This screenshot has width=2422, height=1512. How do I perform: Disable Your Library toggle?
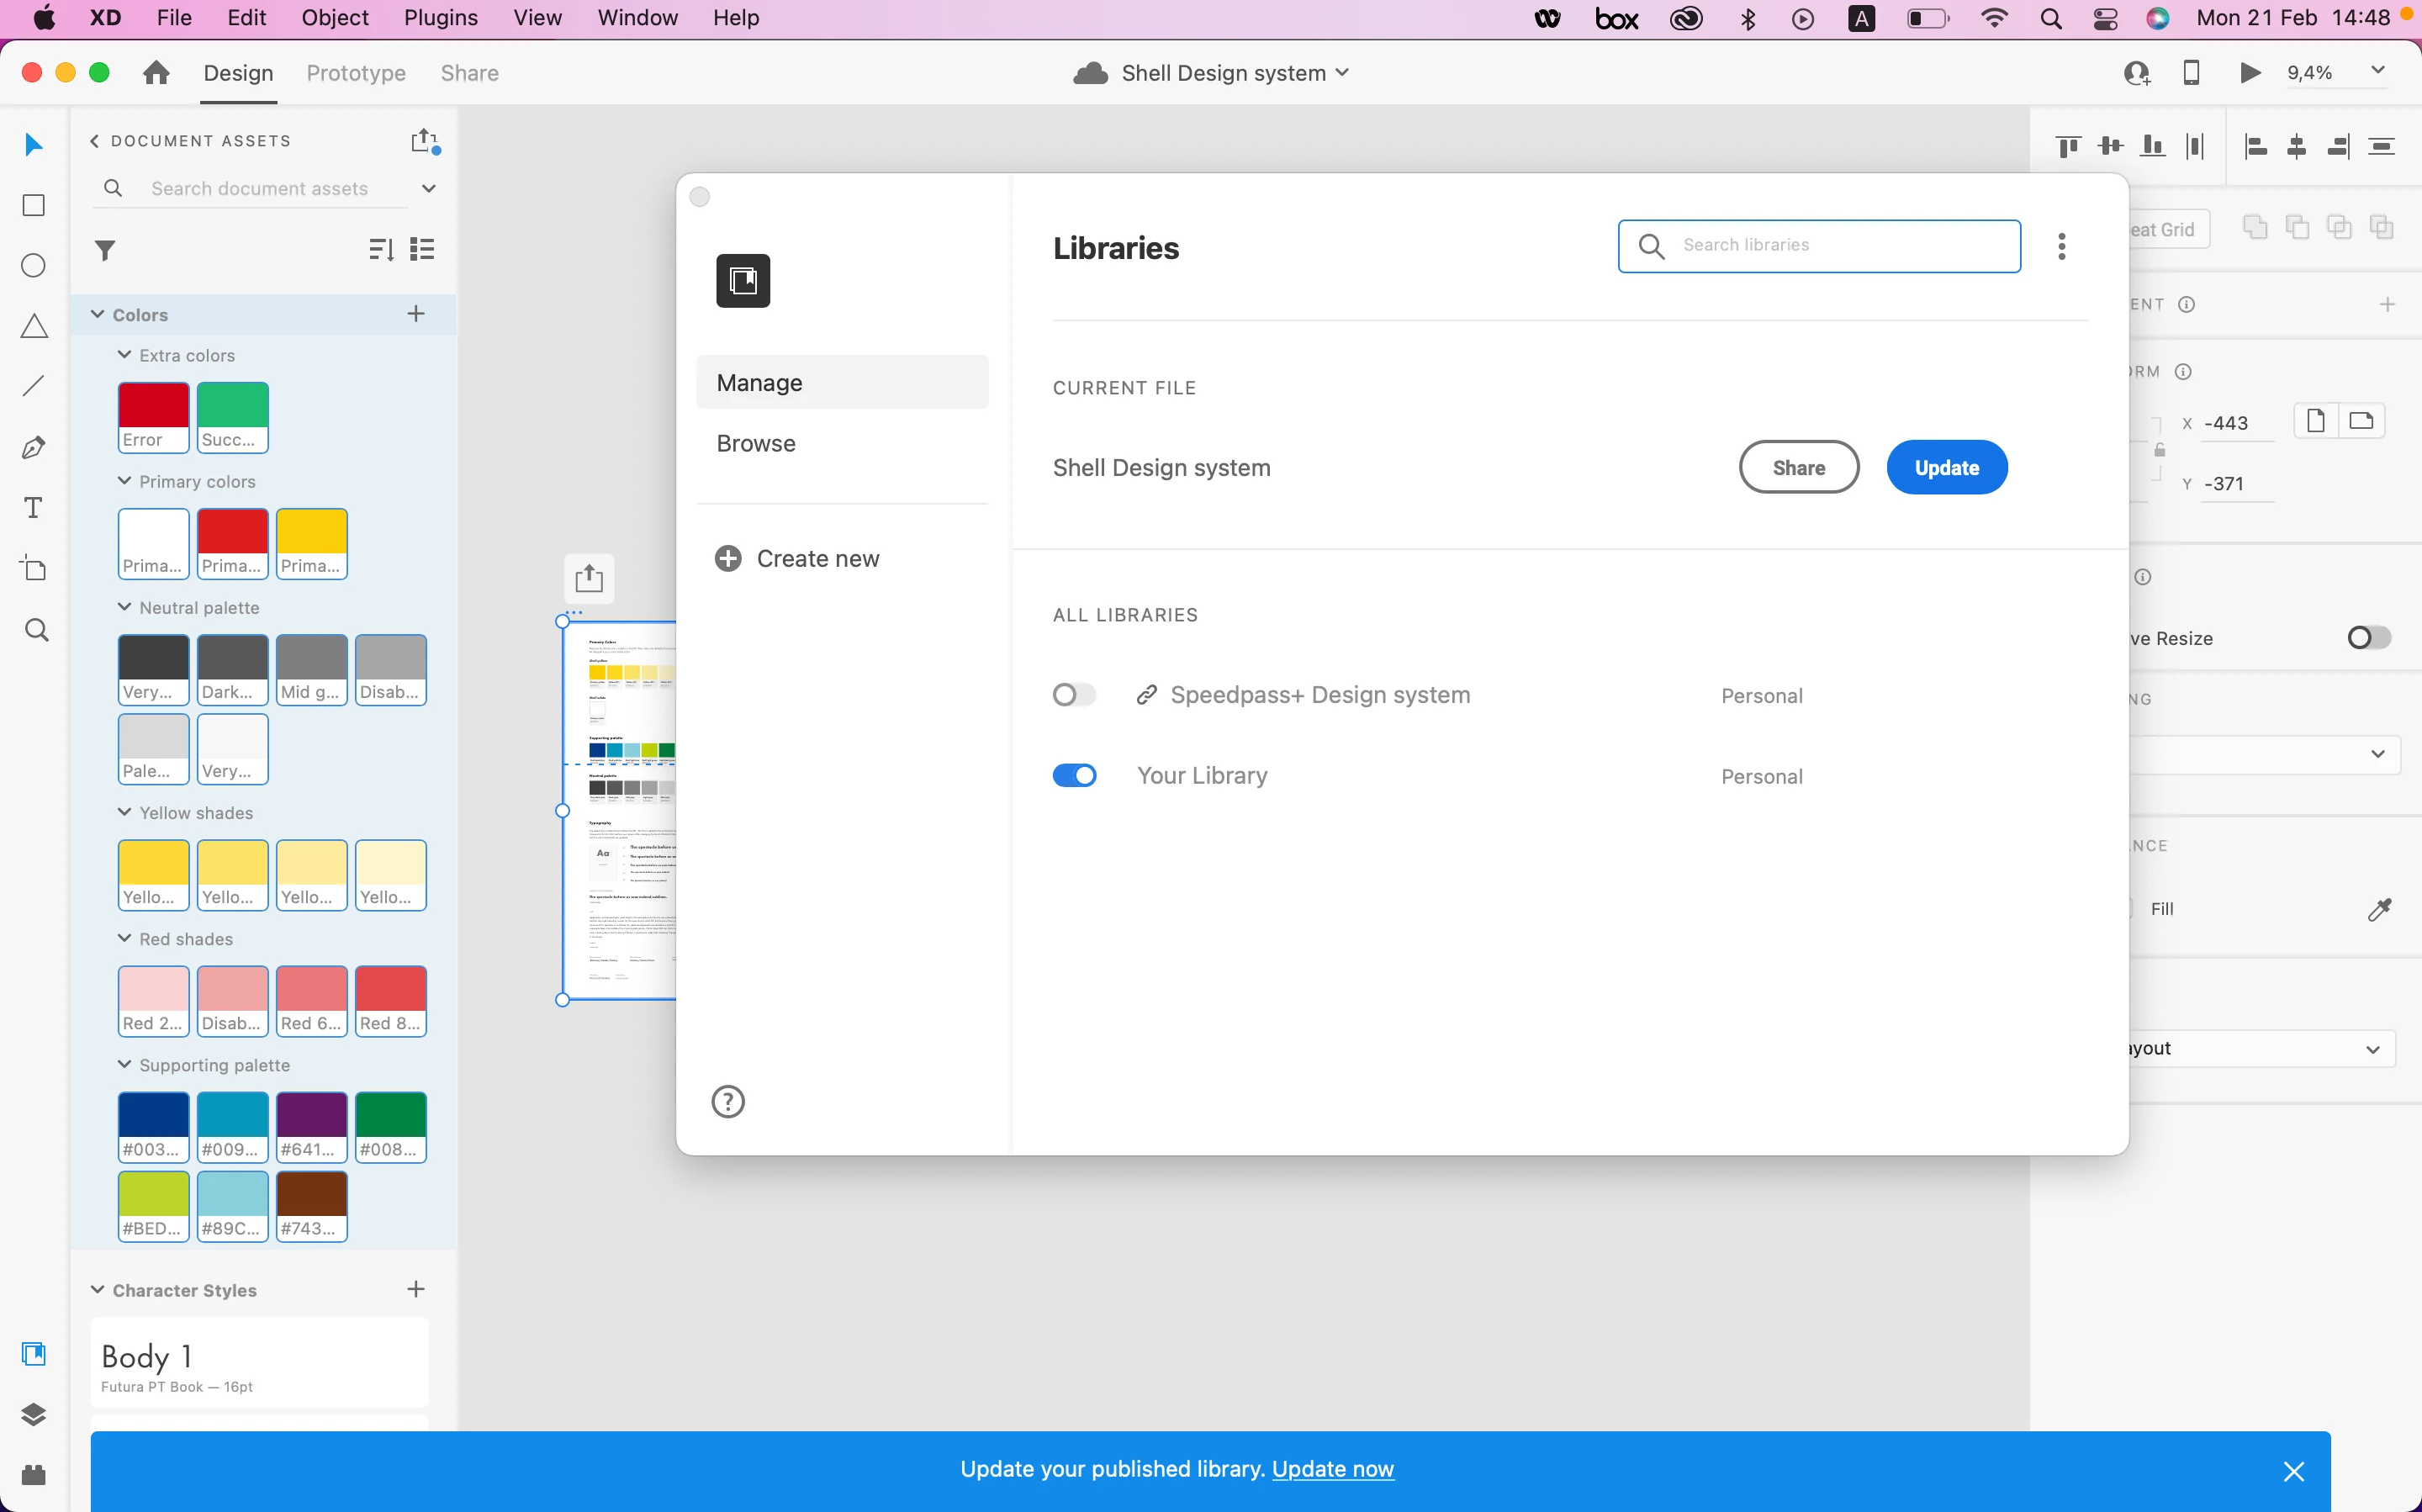pos(1074,776)
